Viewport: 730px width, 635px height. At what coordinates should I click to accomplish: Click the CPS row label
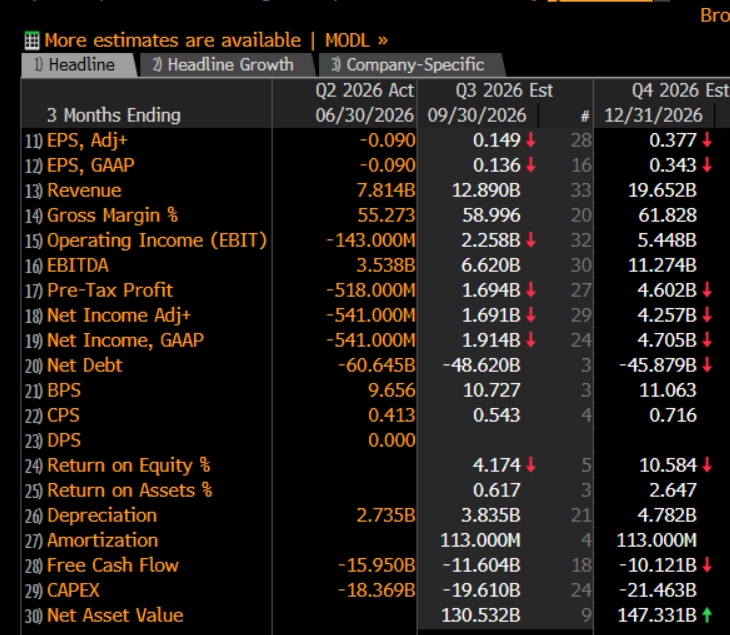[x=63, y=415]
